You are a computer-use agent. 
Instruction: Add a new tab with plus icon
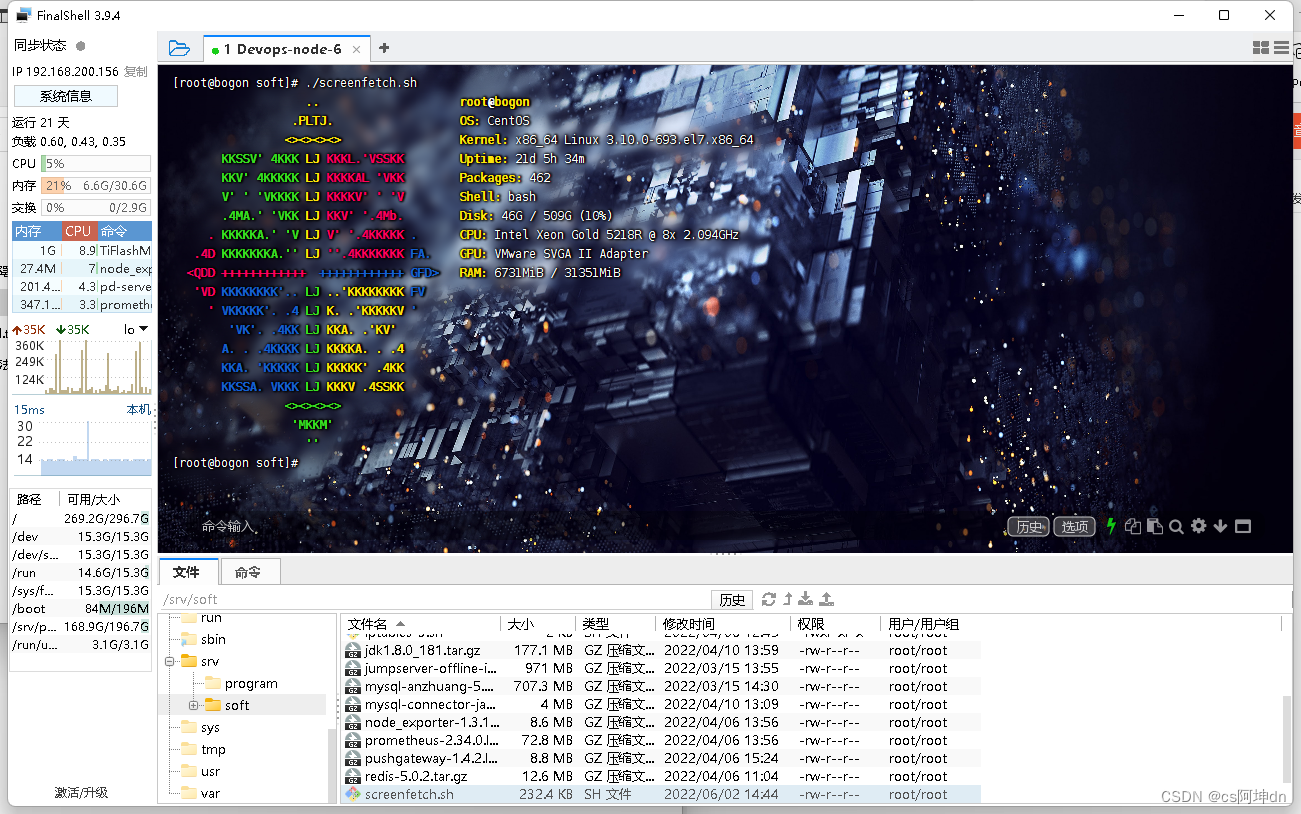(384, 48)
